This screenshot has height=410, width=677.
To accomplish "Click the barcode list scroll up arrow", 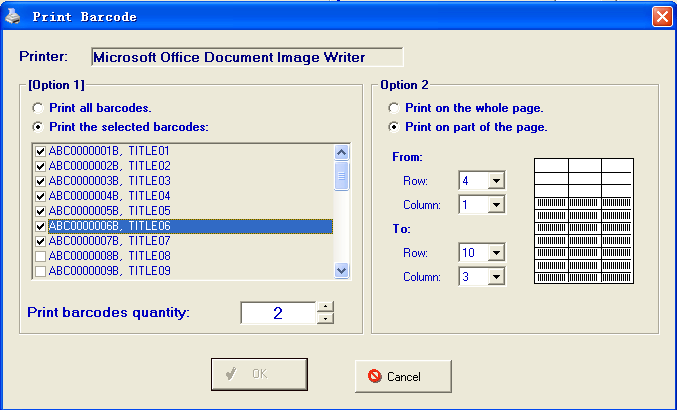I will (x=341, y=152).
